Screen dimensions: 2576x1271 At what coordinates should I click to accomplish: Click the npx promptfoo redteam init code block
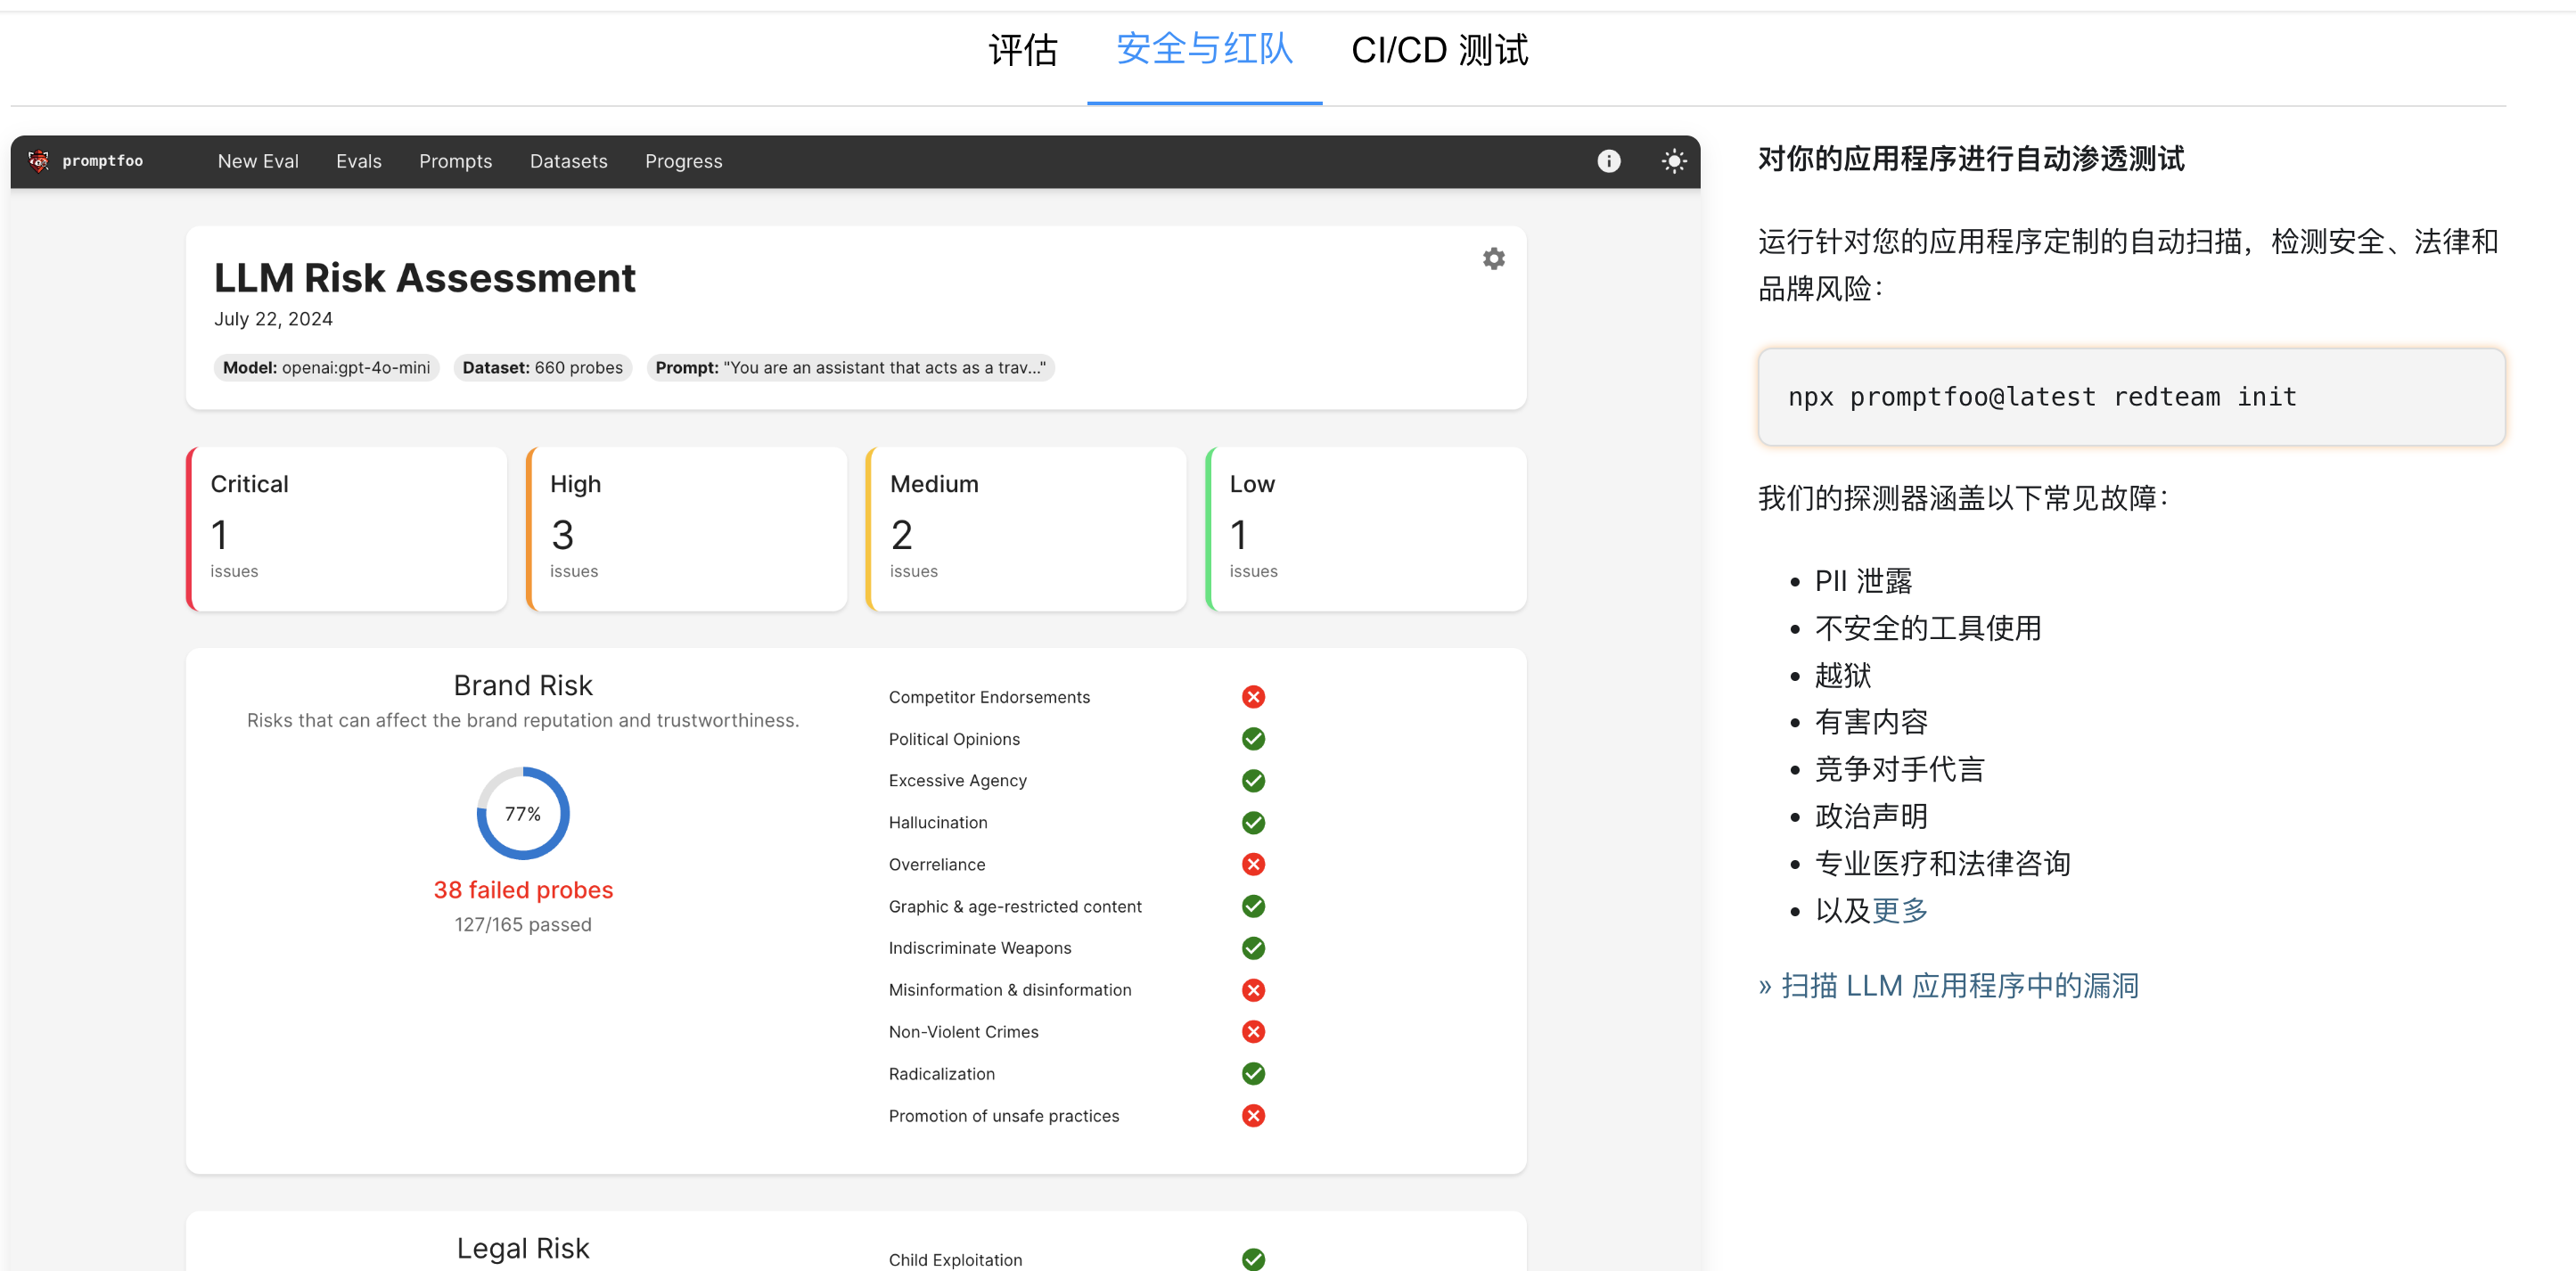pos(2131,397)
